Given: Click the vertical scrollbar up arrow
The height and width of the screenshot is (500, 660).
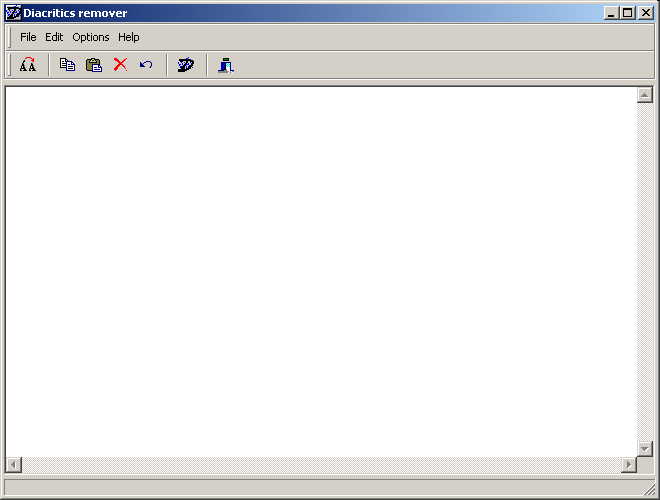Looking at the screenshot, I should coord(645,96).
